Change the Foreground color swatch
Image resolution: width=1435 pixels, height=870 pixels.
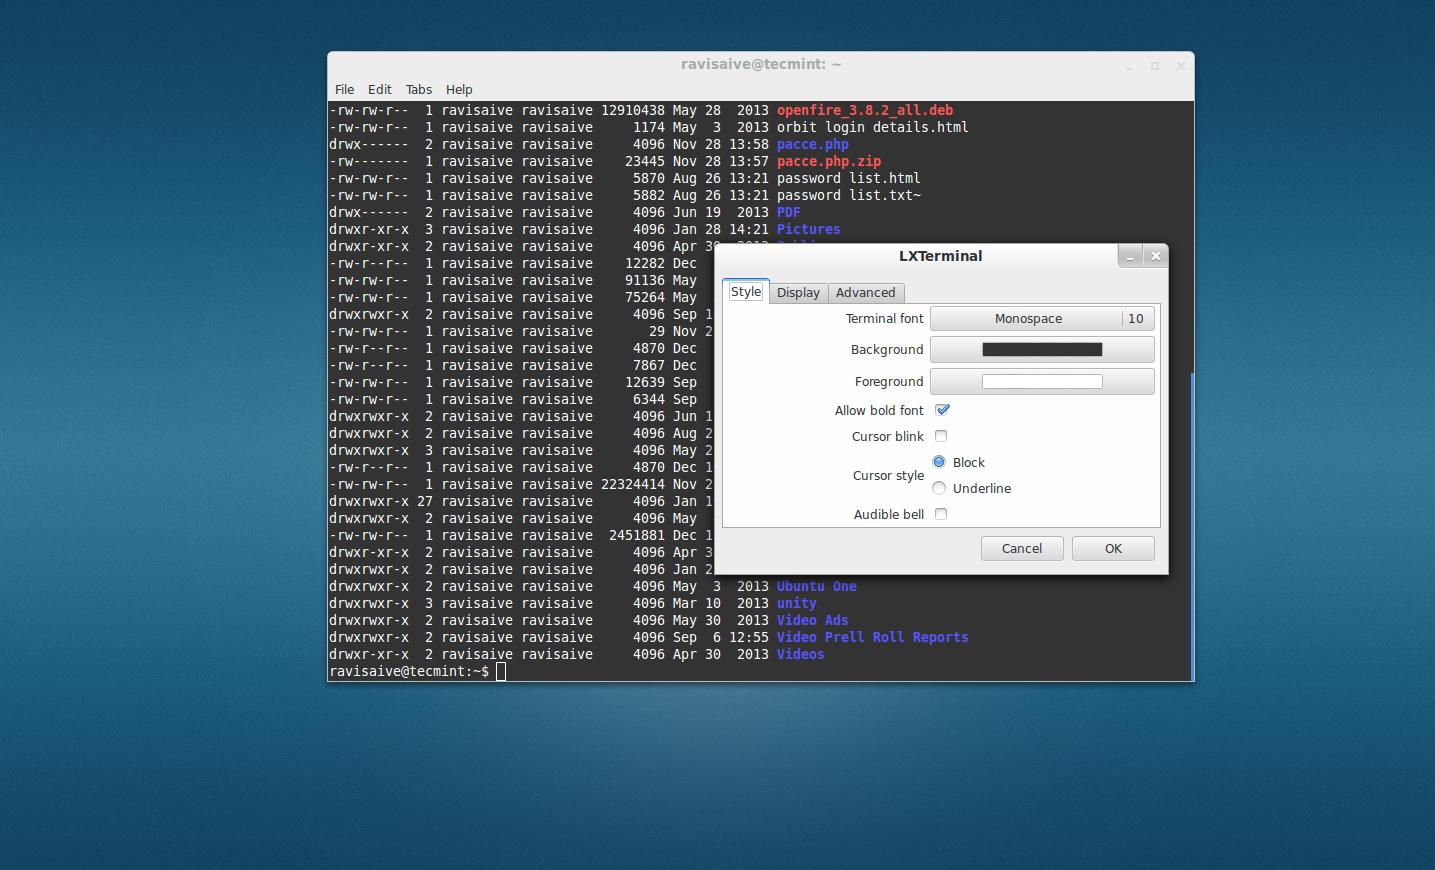click(1041, 381)
